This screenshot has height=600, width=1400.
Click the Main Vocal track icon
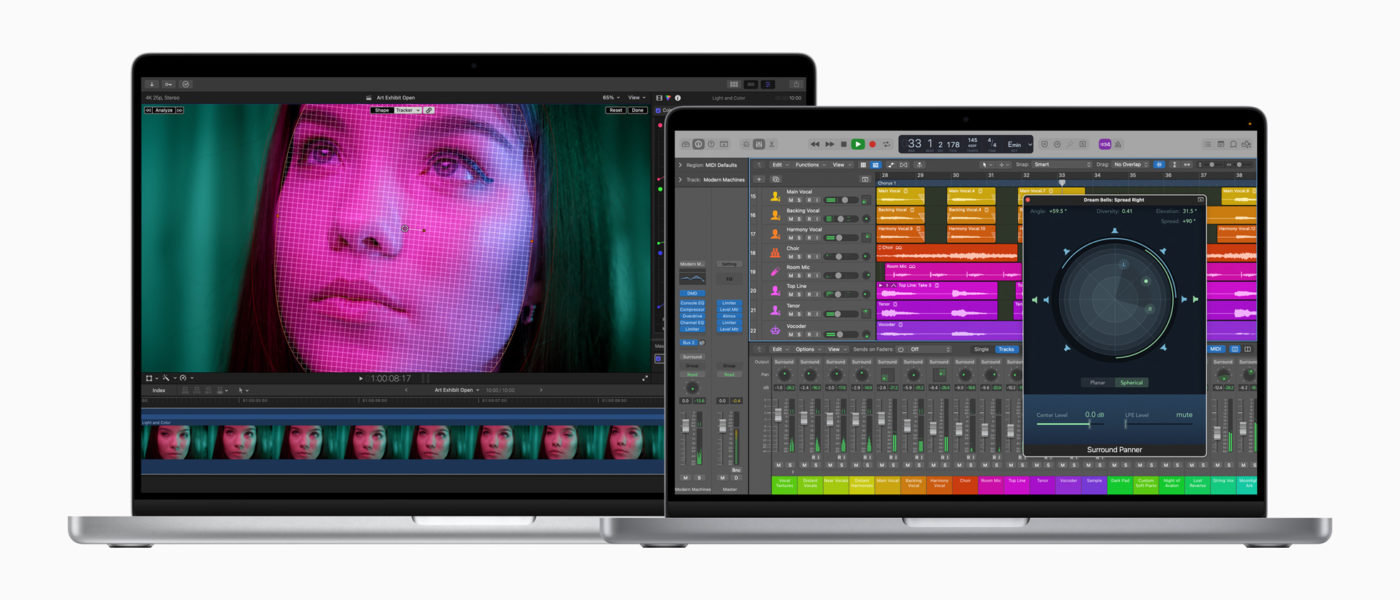tap(775, 197)
